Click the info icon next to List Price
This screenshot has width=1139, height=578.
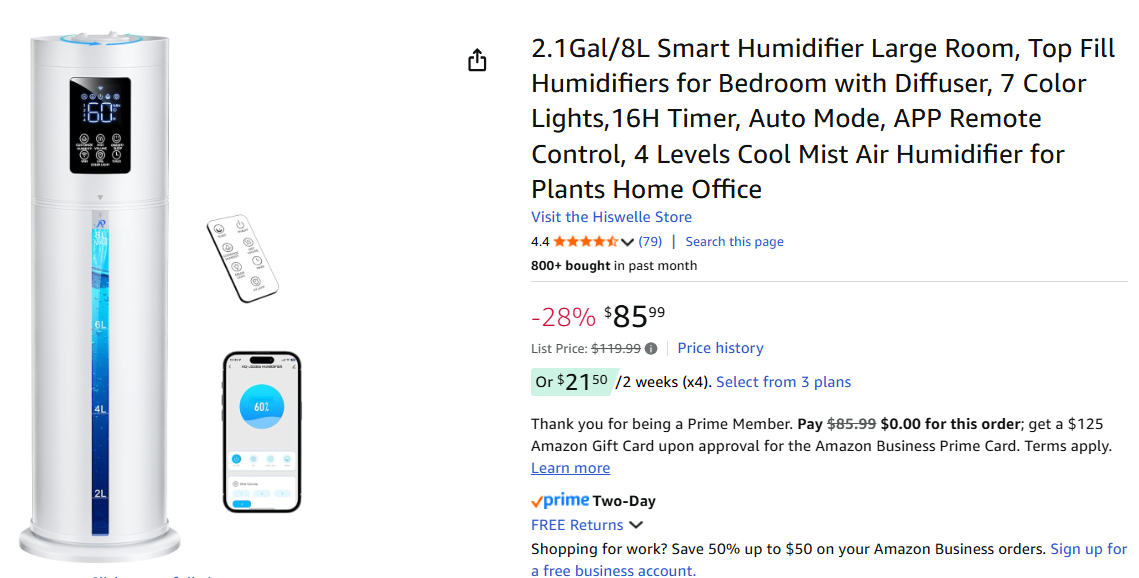point(651,349)
